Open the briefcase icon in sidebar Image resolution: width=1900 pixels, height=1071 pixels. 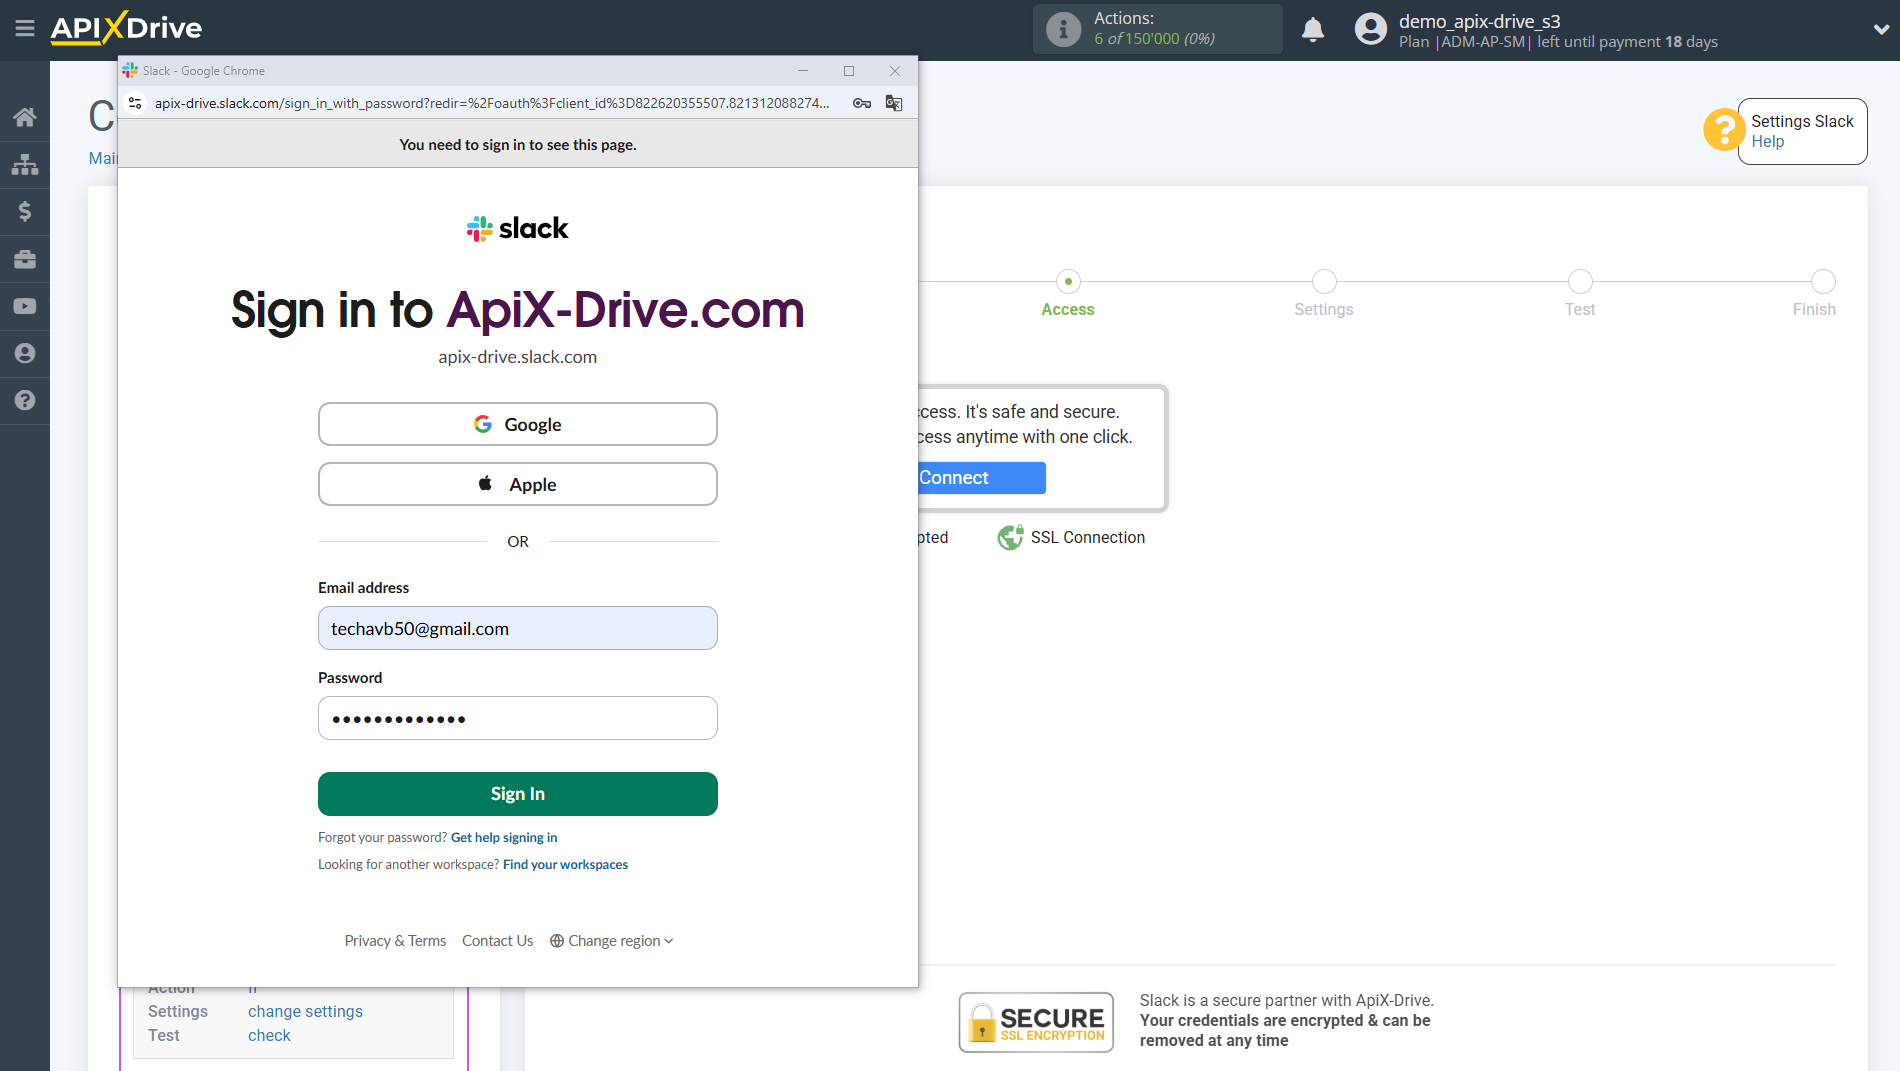pos(25,259)
